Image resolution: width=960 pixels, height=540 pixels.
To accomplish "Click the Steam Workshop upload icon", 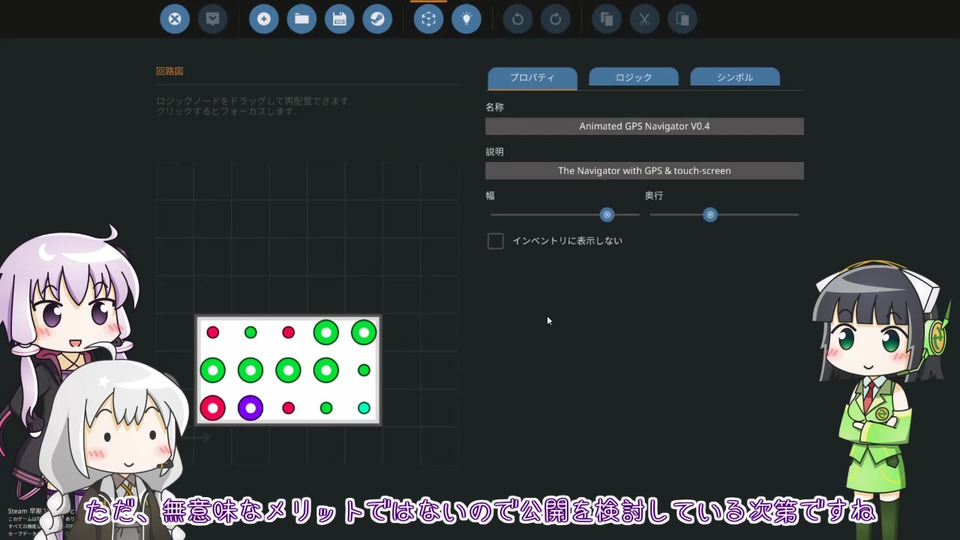I will (x=378, y=19).
